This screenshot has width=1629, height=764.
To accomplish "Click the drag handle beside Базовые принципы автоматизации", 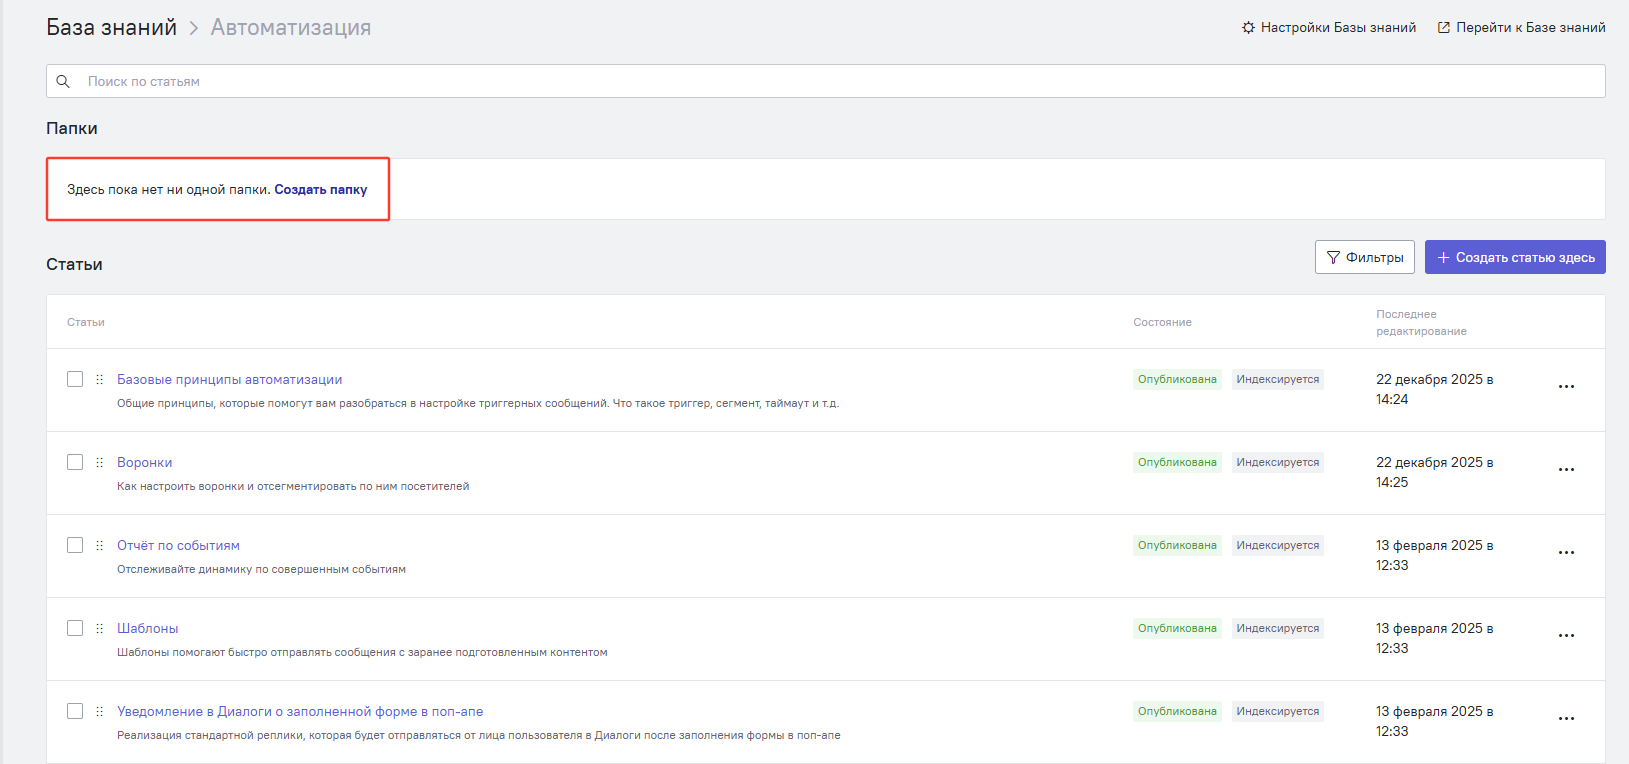I will (x=99, y=379).
